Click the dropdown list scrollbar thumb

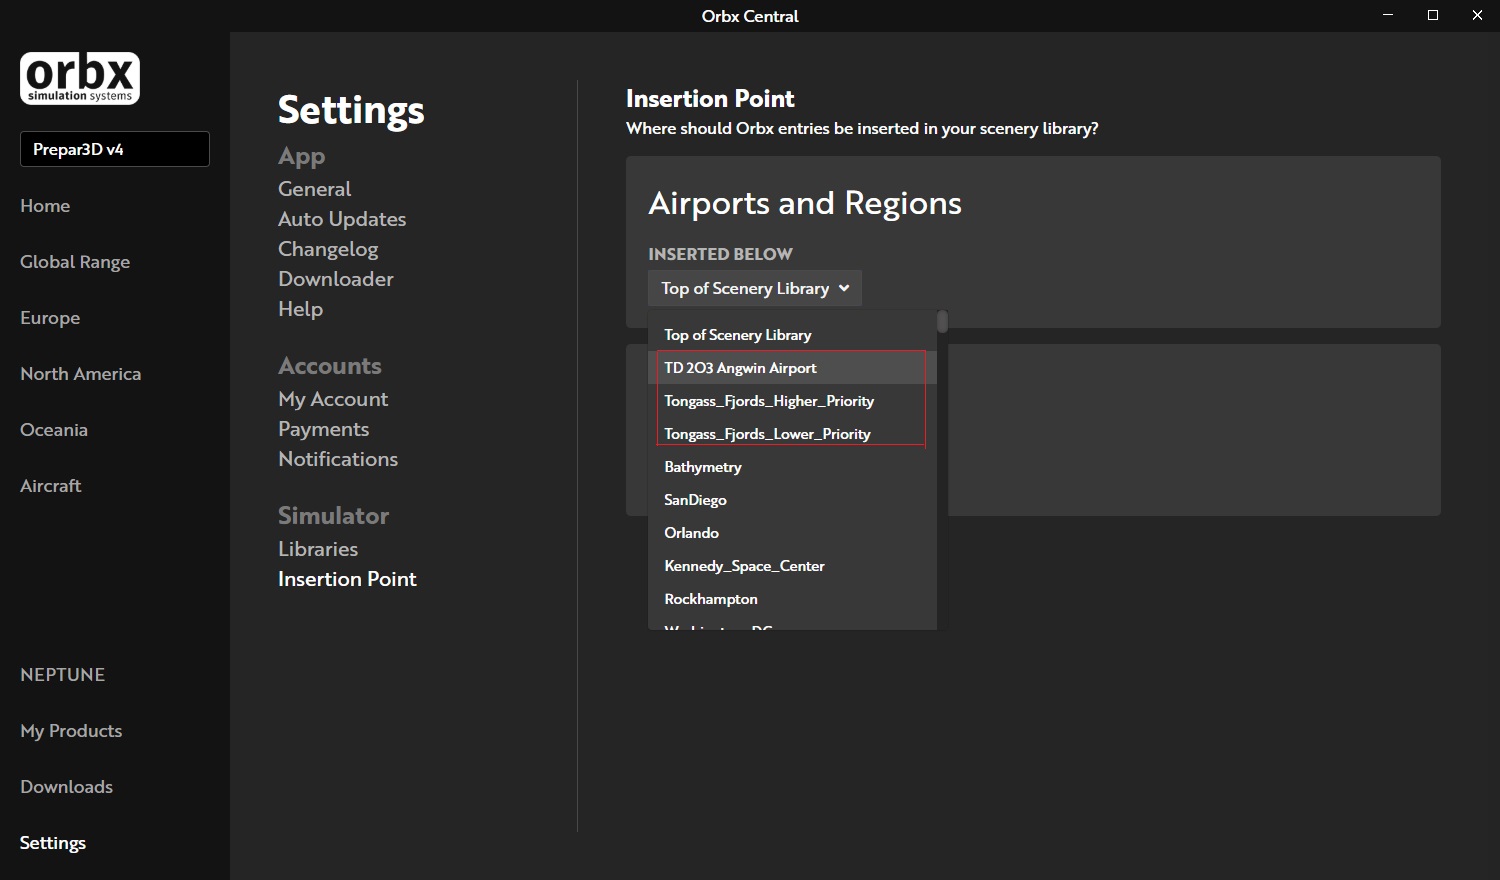(x=942, y=321)
